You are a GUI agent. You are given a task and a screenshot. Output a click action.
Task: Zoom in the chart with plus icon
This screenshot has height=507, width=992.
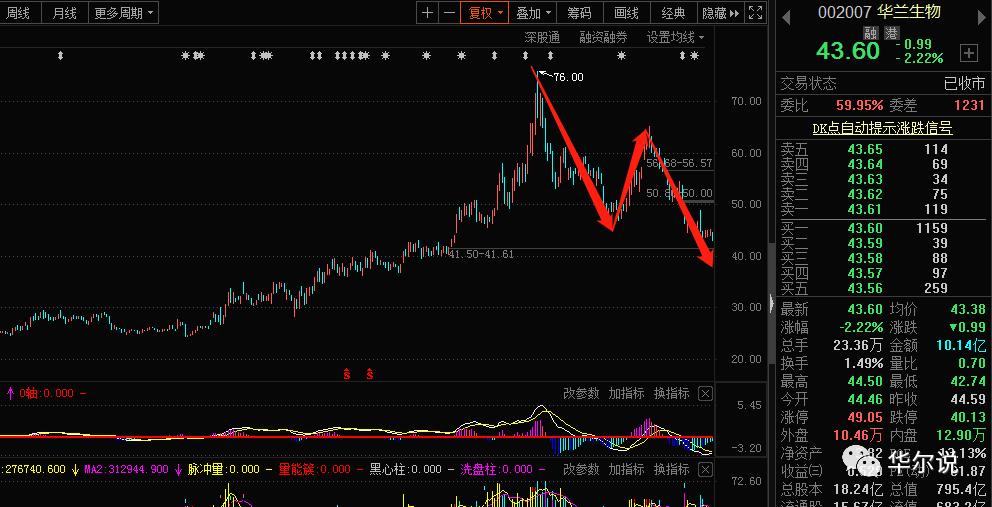(x=428, y=13)
